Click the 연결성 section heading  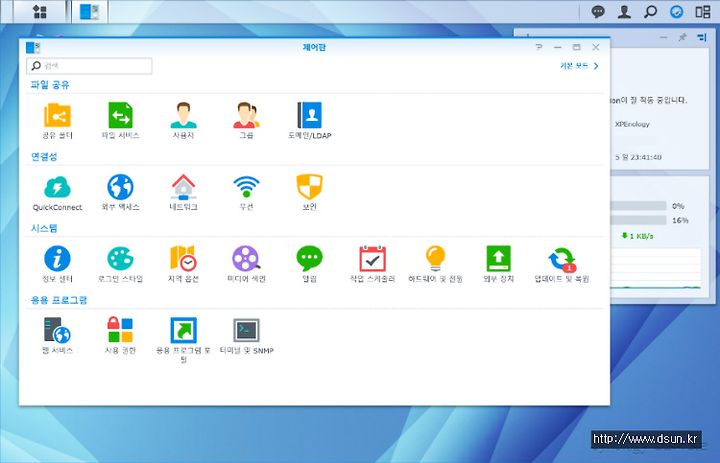[44, 157]
